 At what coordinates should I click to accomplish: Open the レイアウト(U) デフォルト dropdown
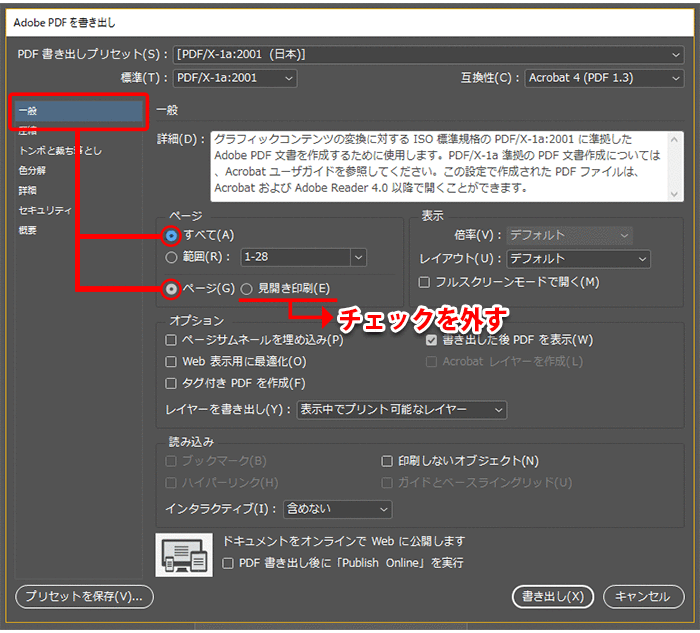[579, 259]
